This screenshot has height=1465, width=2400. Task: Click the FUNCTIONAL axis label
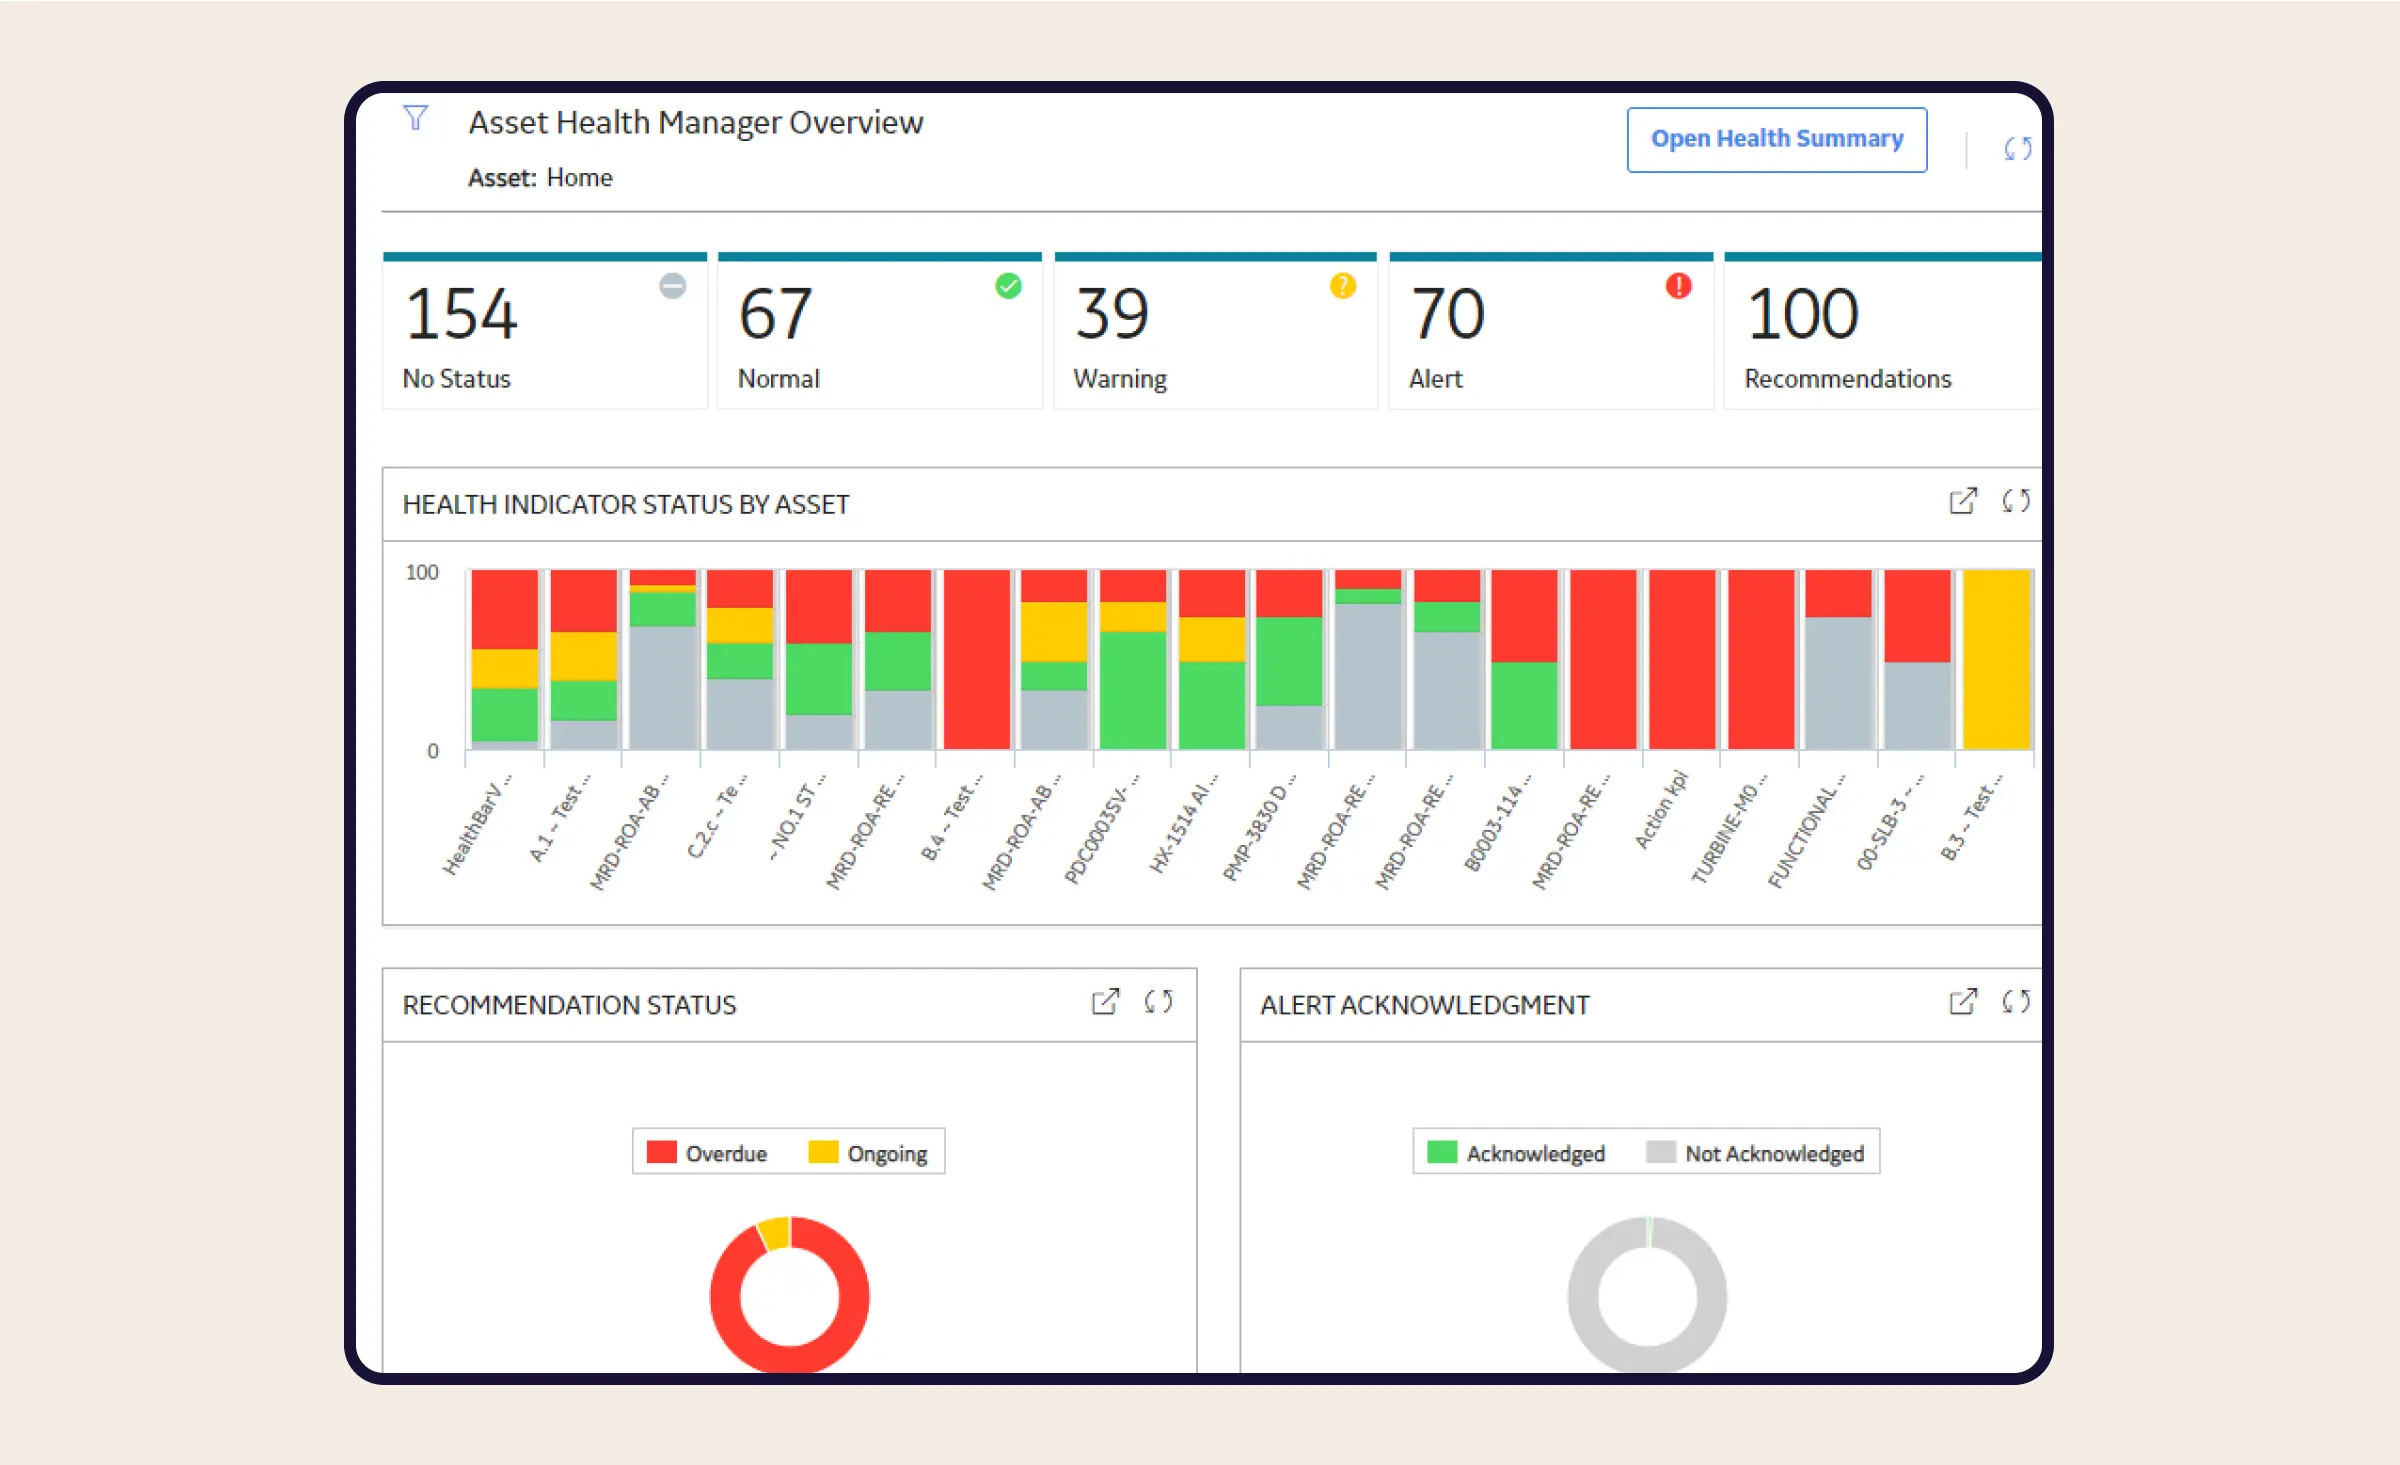(x=1808, y=830)
